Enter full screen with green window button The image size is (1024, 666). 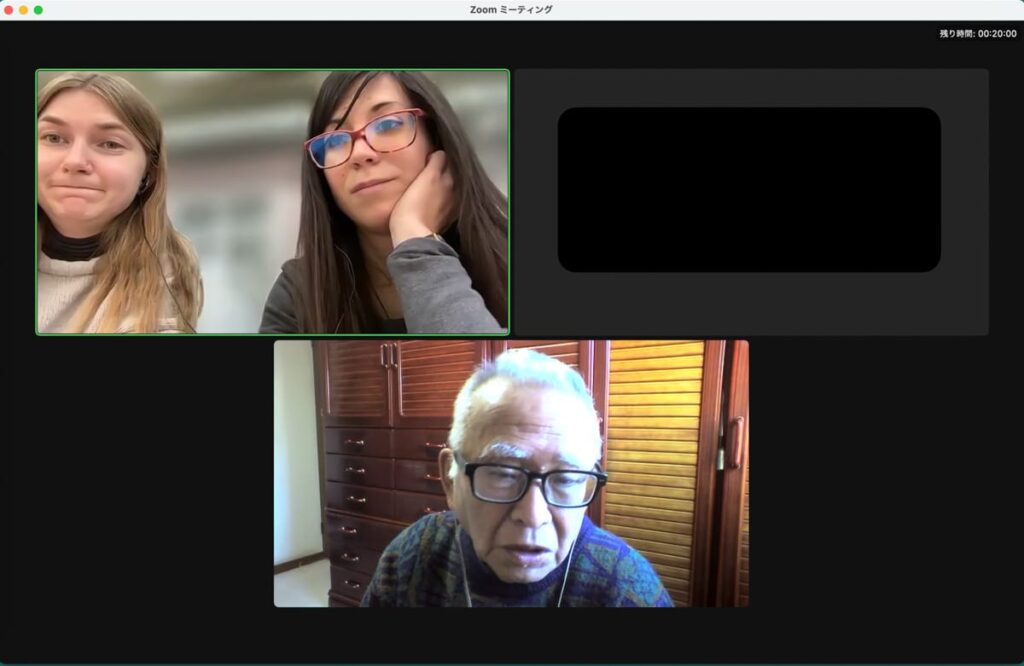39,10
